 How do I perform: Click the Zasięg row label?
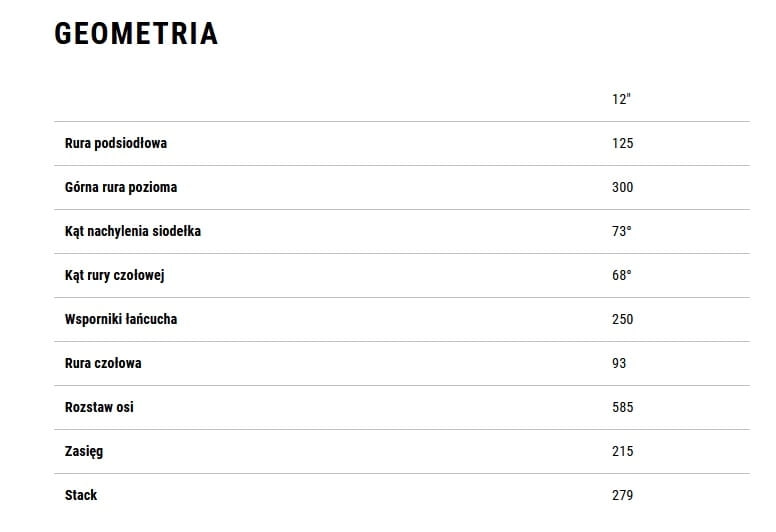84,451
